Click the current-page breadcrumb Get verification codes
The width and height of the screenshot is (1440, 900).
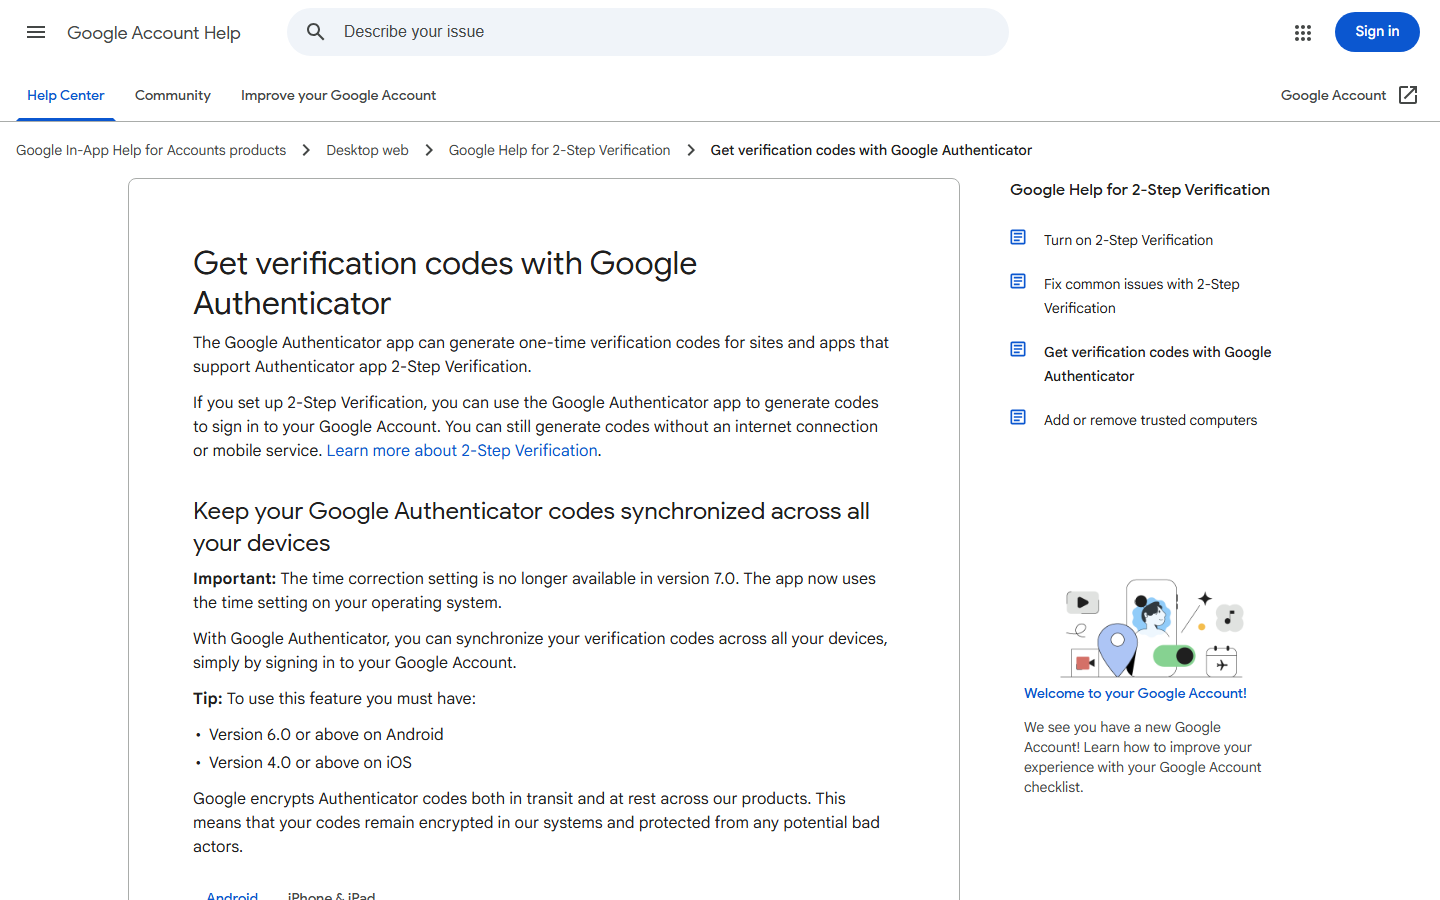[871, 150]
